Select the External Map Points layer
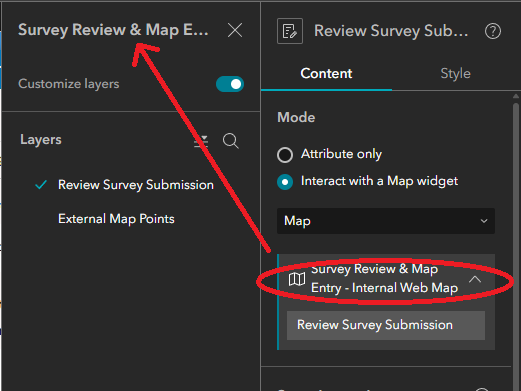 click(116, 219)
